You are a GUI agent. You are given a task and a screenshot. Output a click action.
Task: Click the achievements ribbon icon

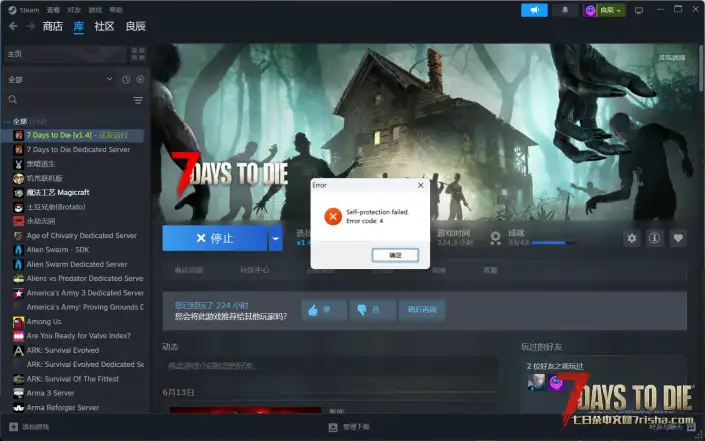pos(495,238)
